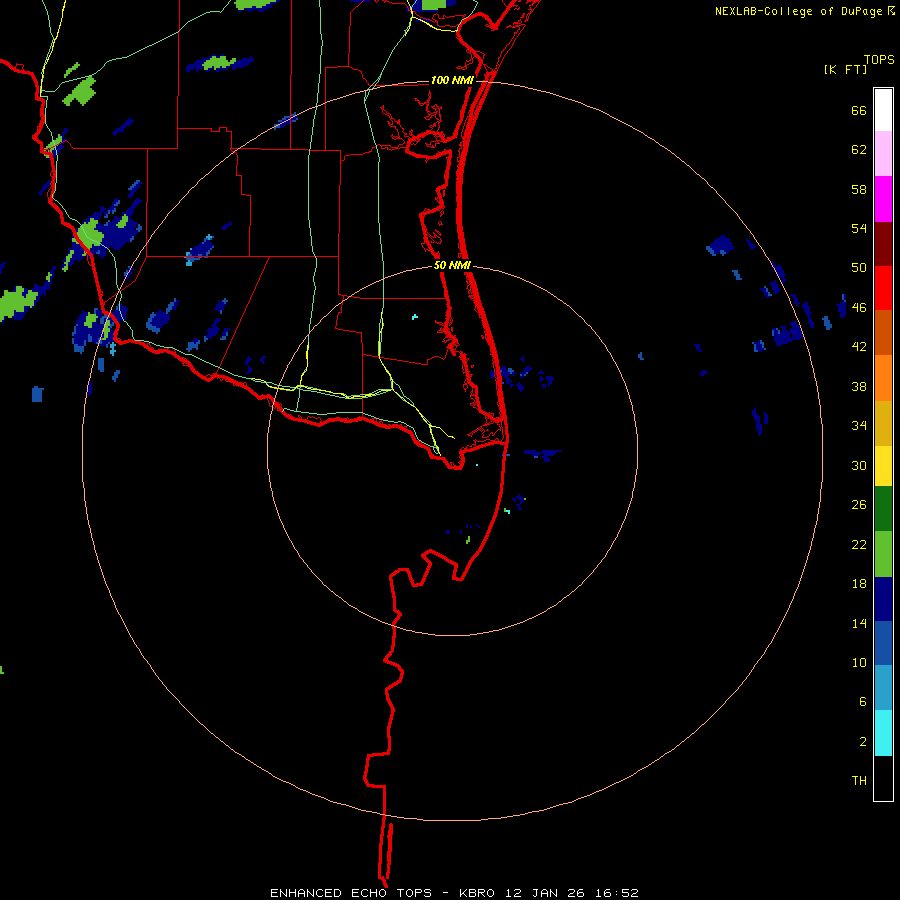Click the light blue swatch between 6 and 10

(883, 688)
